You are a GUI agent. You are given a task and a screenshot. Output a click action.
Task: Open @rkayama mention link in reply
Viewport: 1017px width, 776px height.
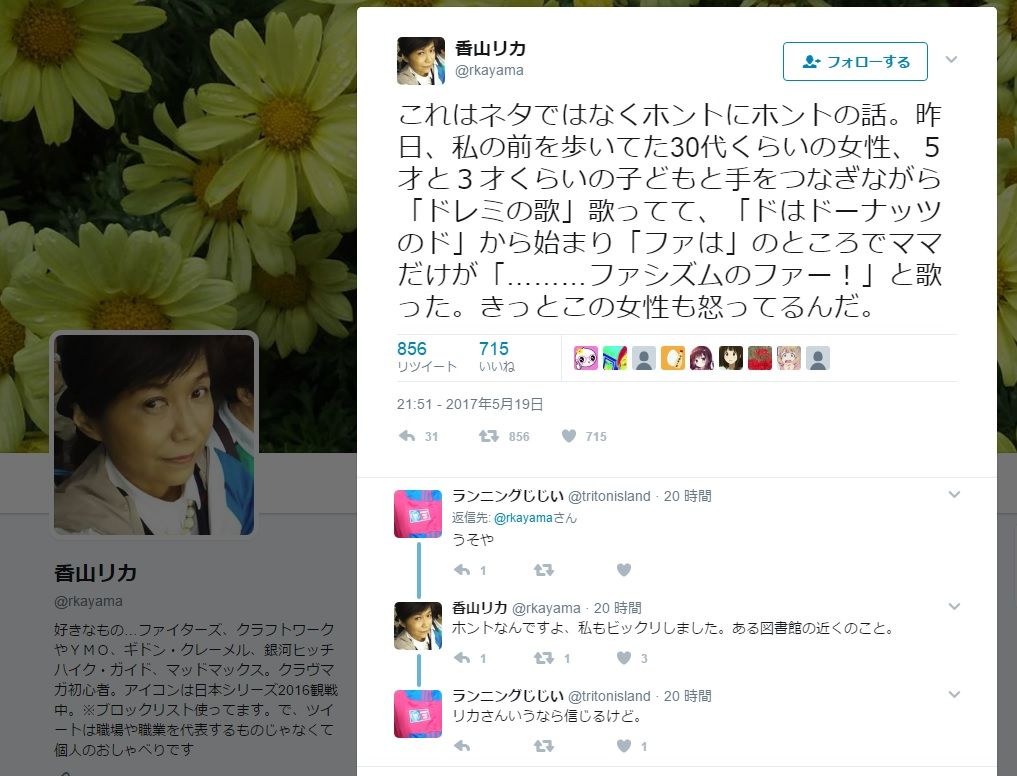point(523,518)
